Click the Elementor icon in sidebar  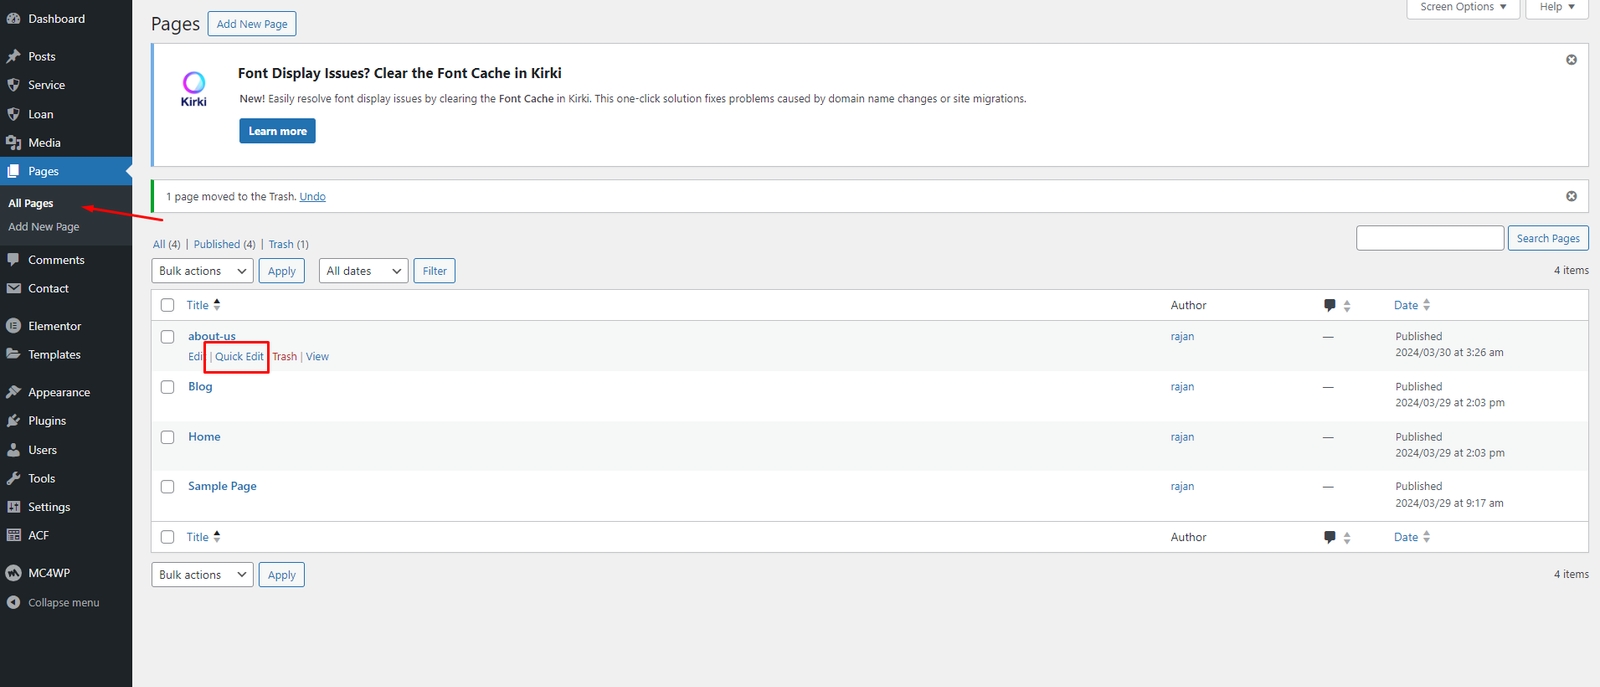click(14, 326)
